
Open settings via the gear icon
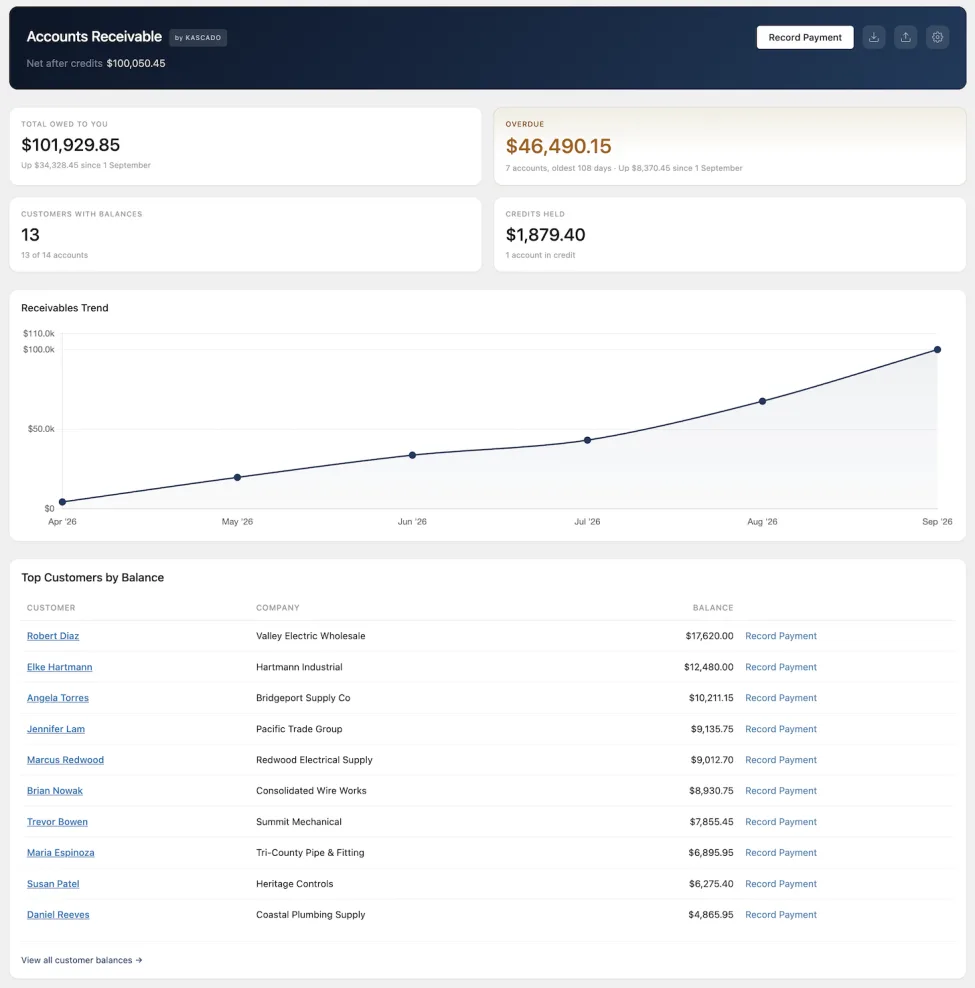[x=937, y=37]
